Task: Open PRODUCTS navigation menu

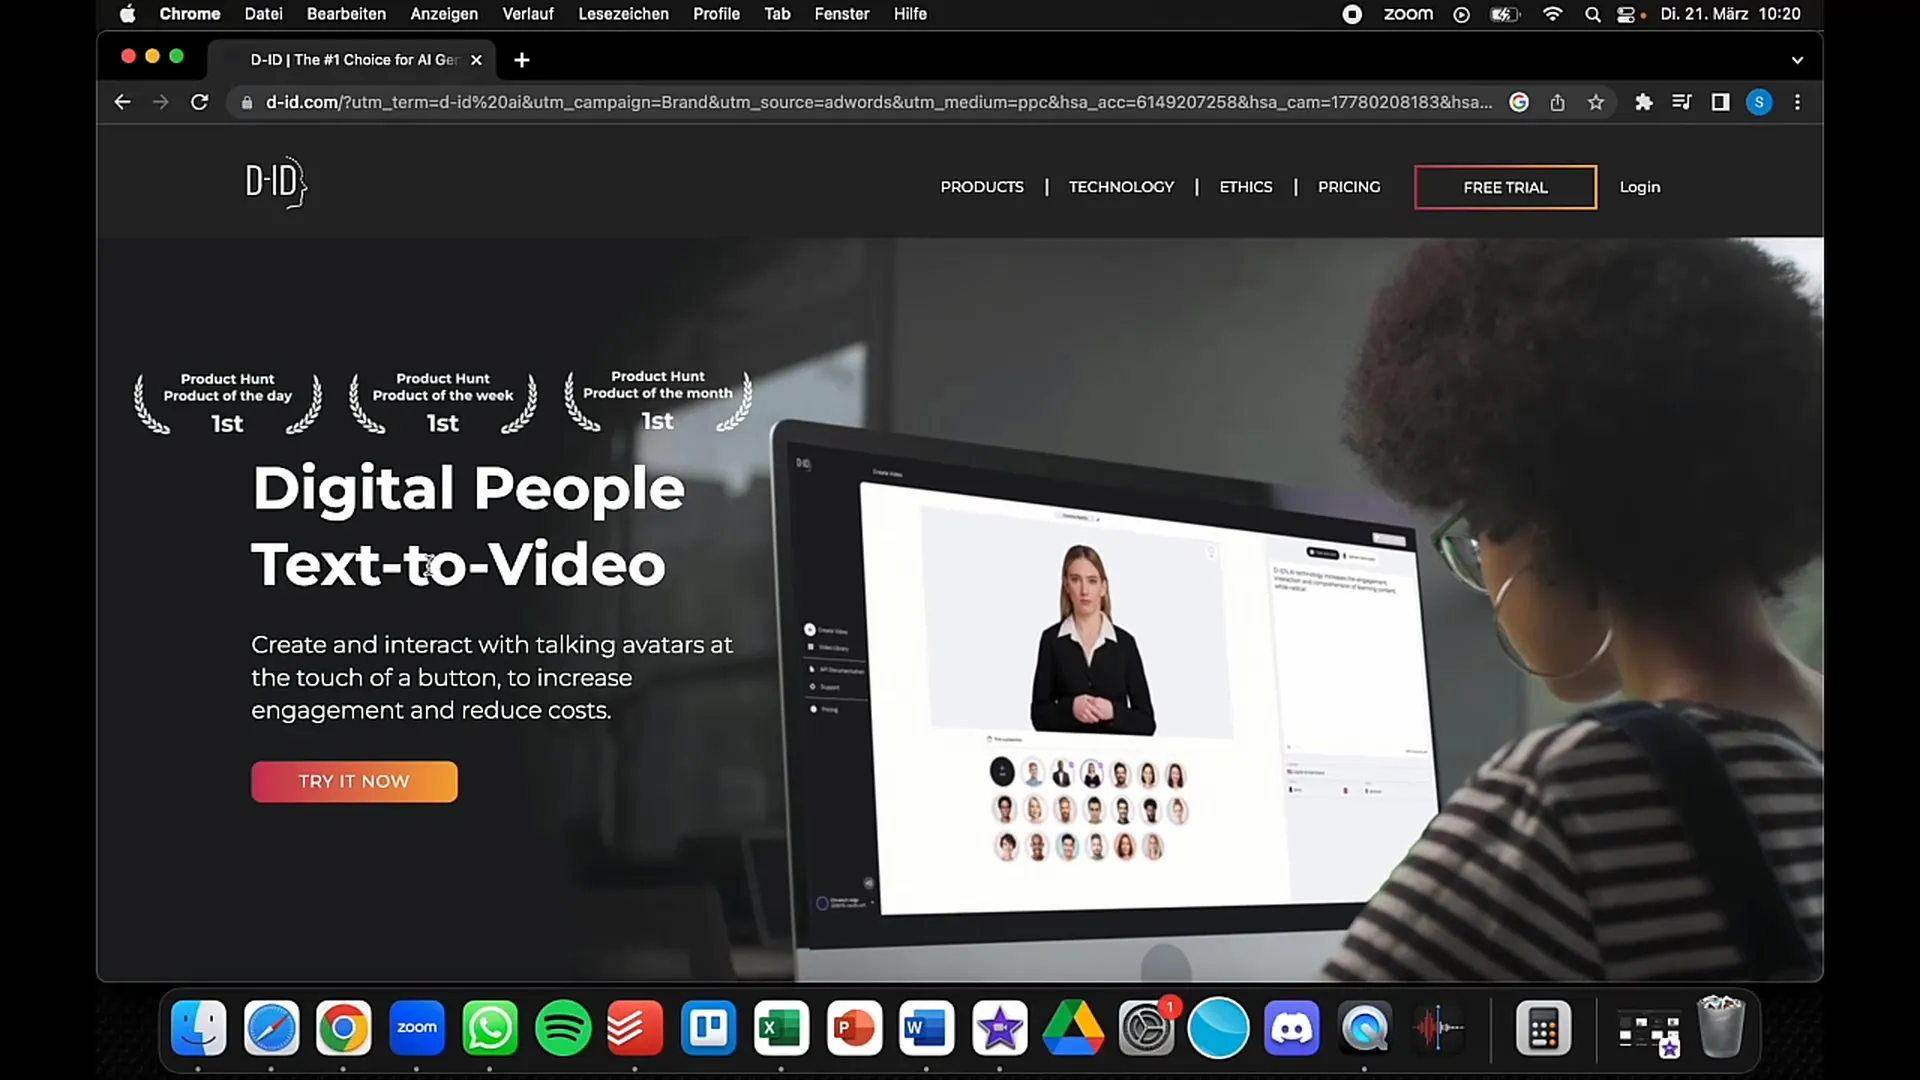Action: click(982, 186)
